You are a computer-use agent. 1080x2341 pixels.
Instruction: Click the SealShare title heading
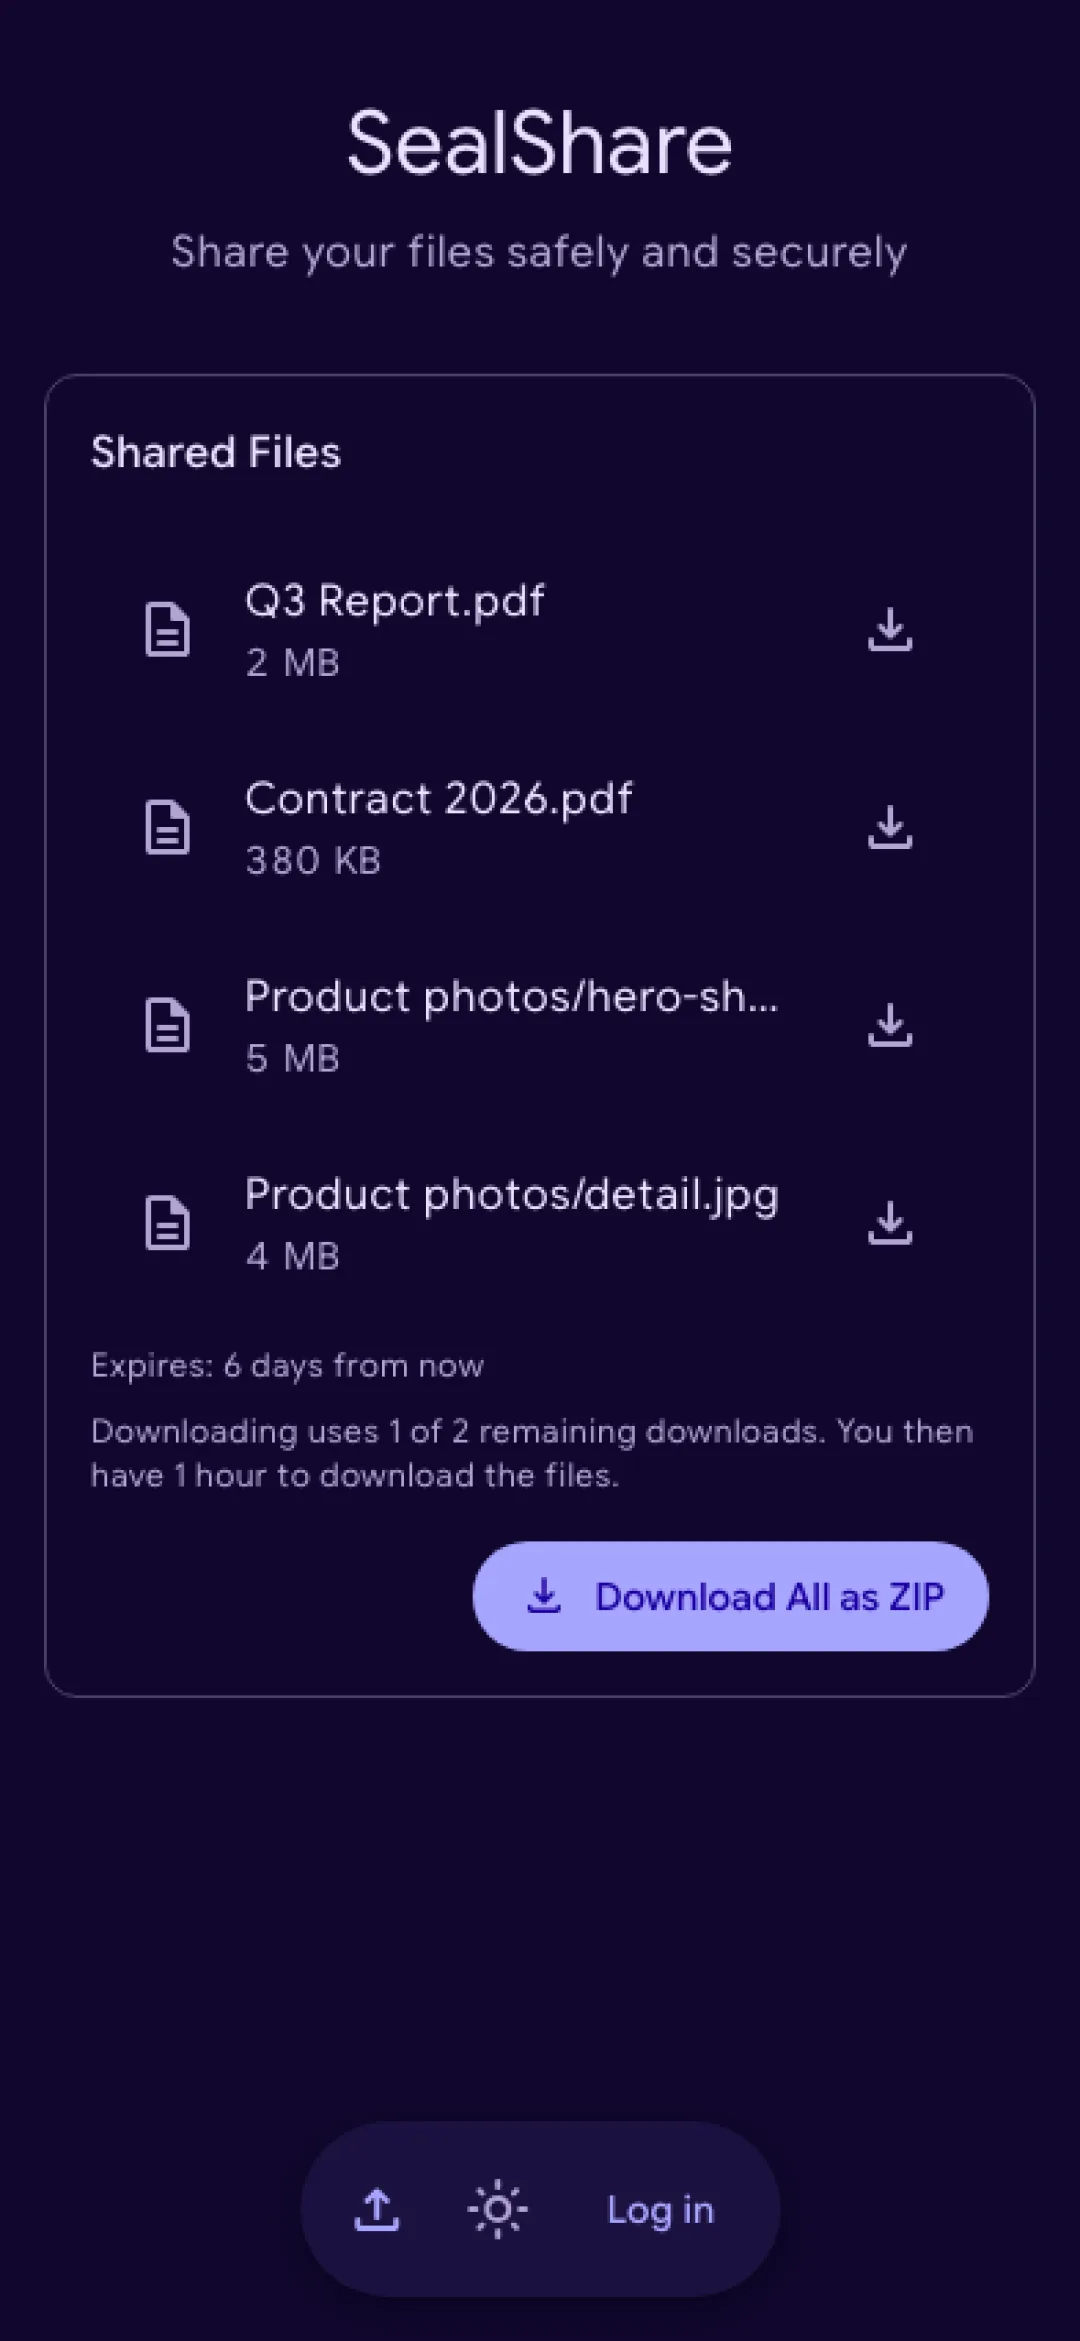coord(540,143)
